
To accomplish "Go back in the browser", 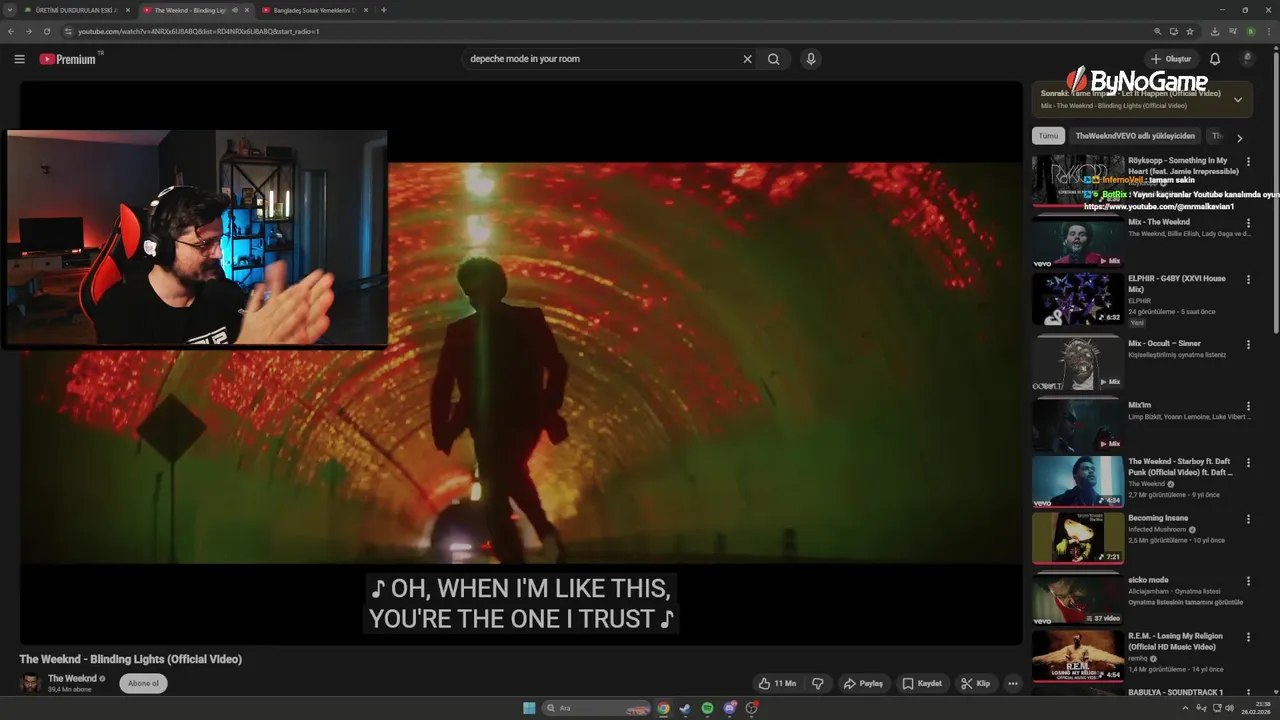I will coord(11,31).
